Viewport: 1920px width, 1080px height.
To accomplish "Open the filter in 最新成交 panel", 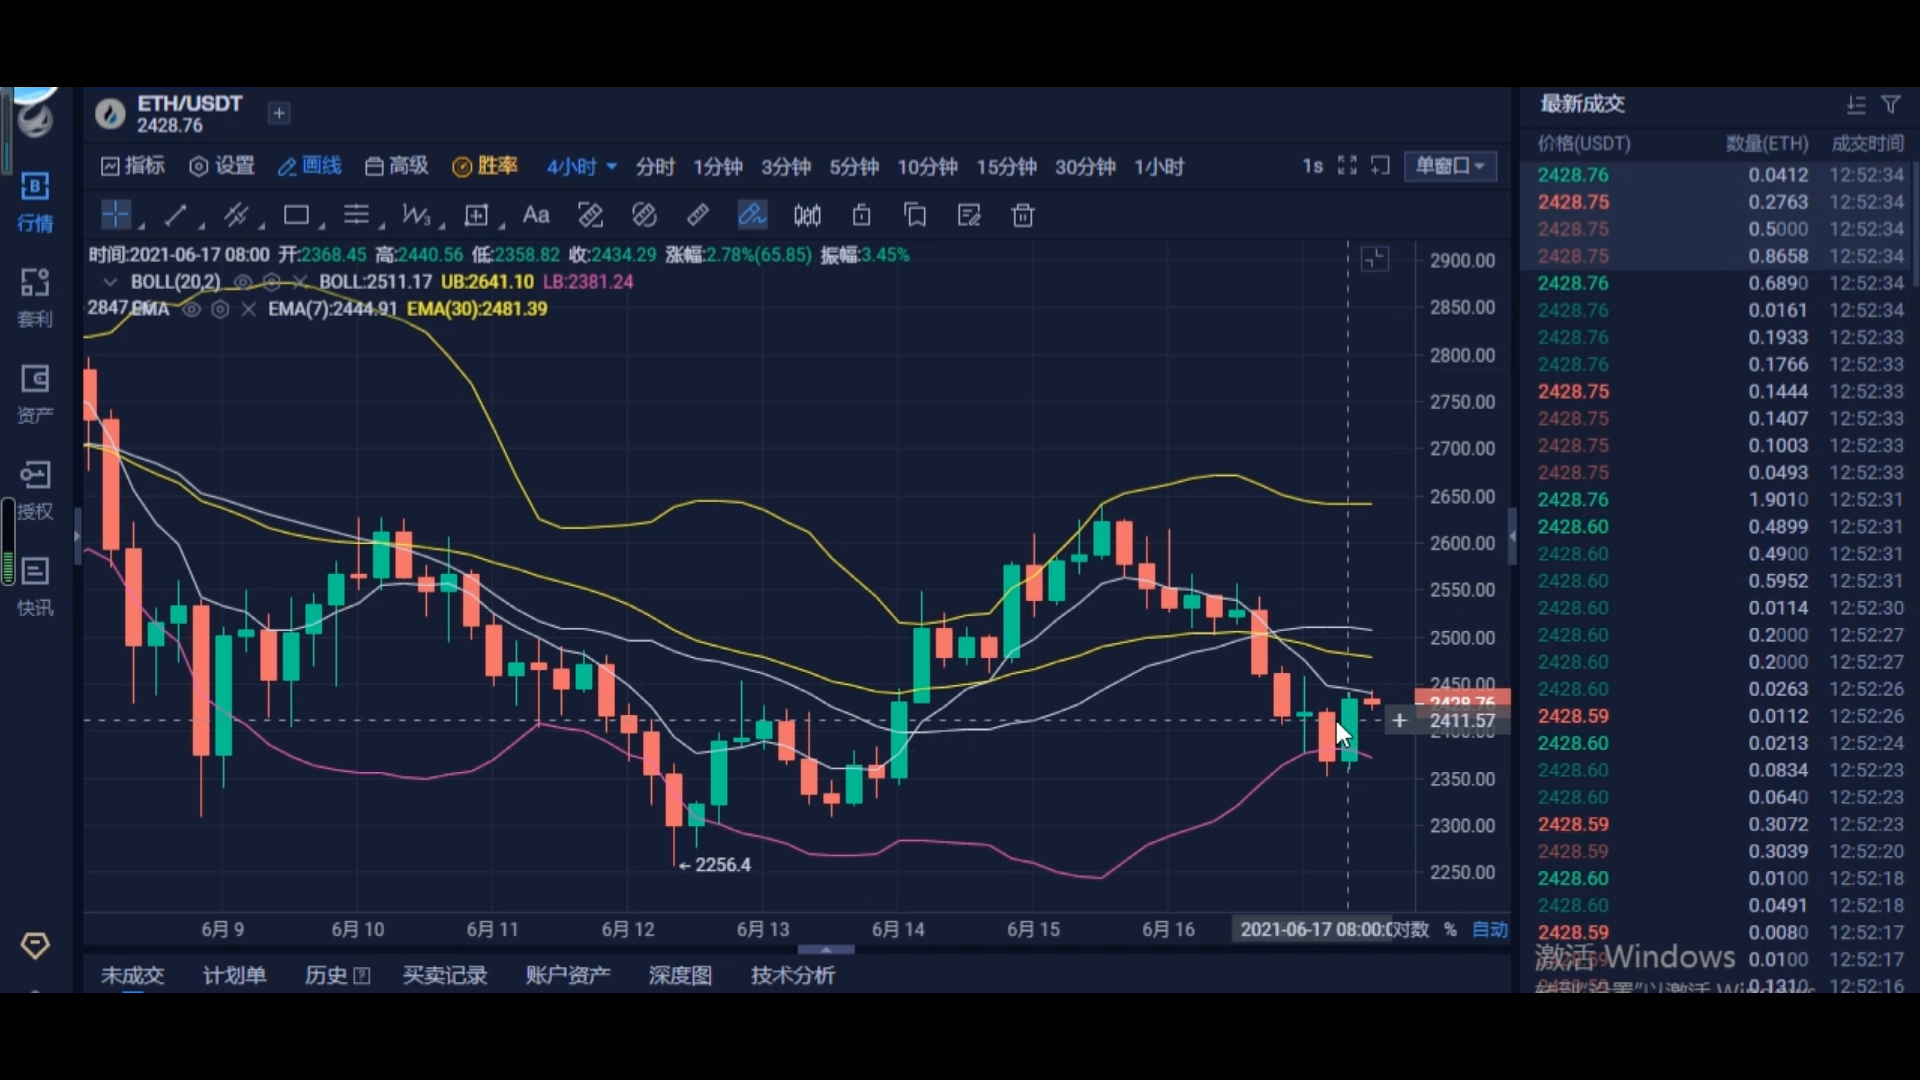I will [x=1890, y=104].
